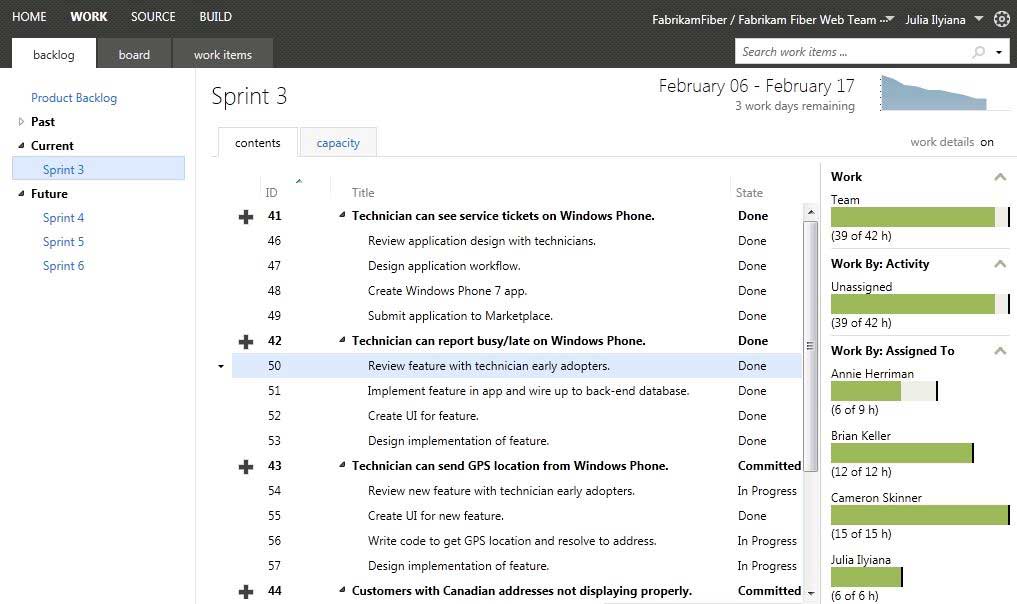Open search options dropdown arrow
The image size is (1017, 604).
click(x=999, y=52)
